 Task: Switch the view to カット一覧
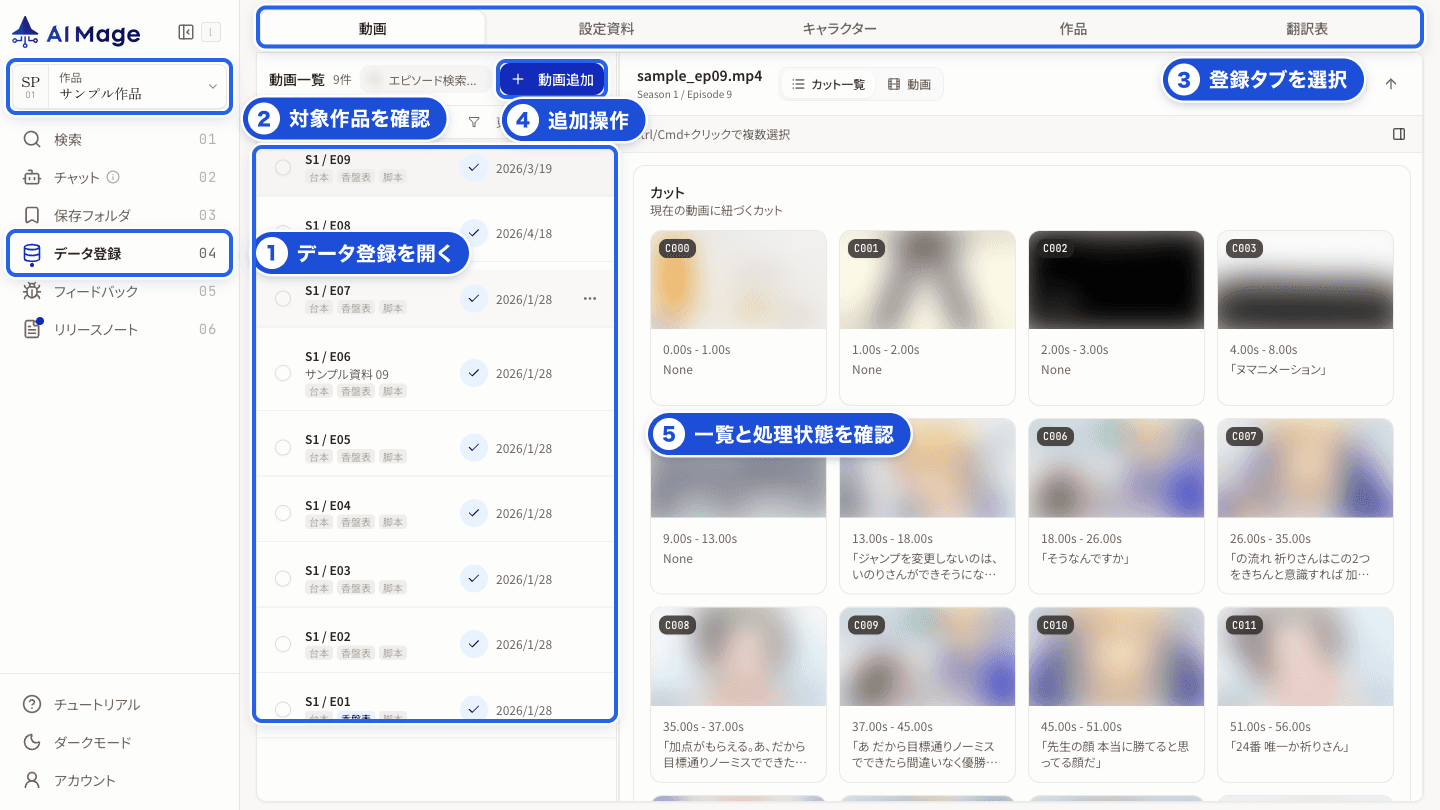828,84
